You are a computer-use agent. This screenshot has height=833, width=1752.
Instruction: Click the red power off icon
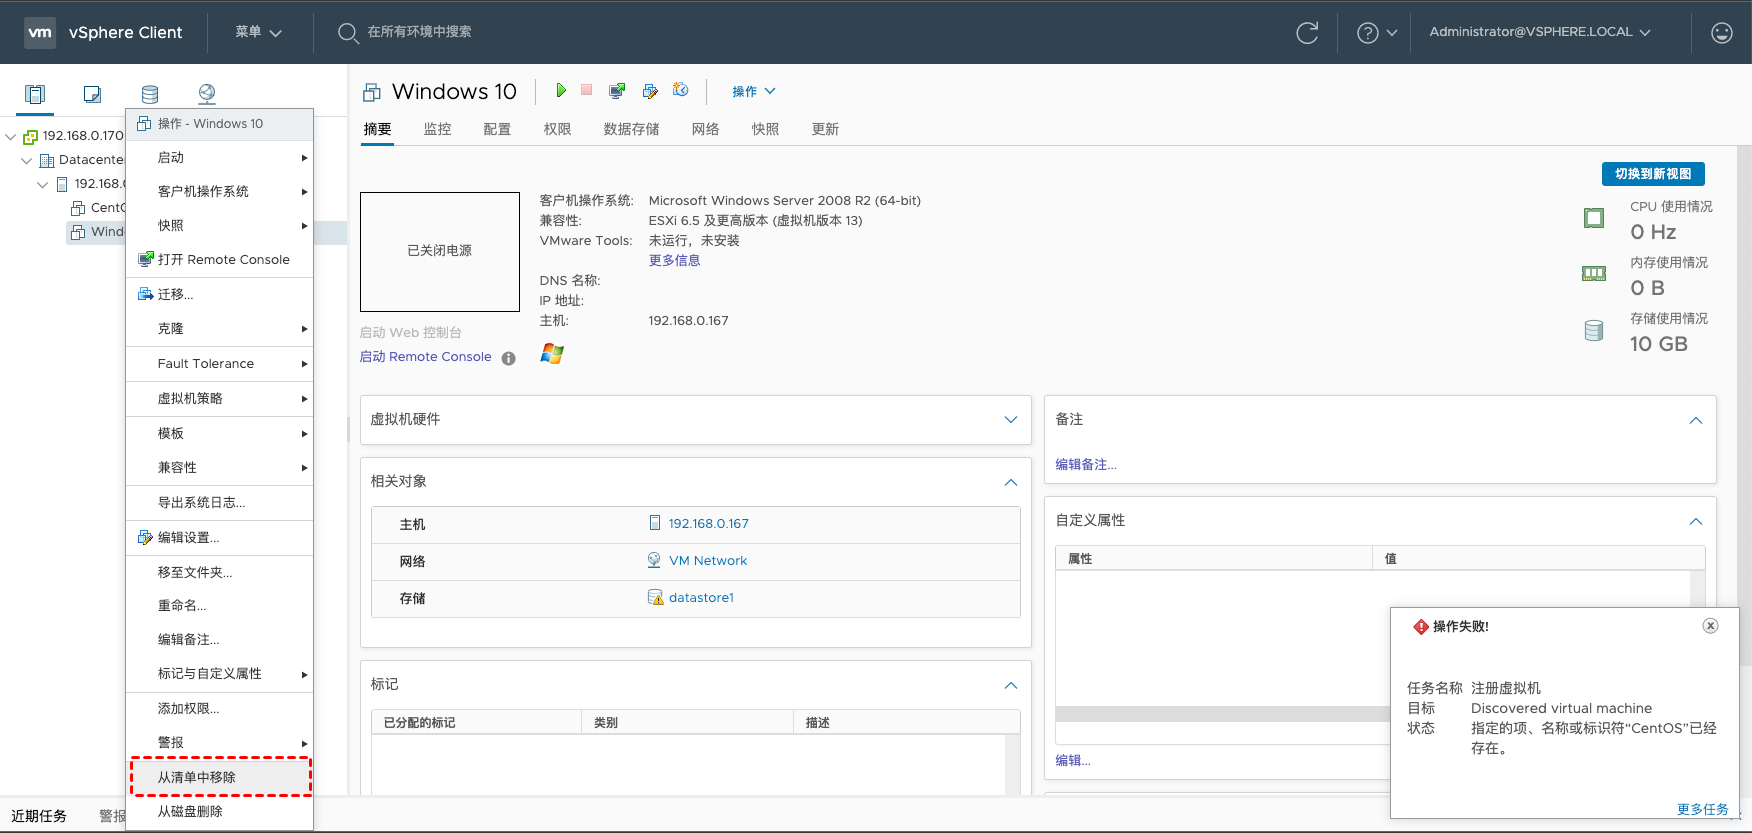coord(587,91)
